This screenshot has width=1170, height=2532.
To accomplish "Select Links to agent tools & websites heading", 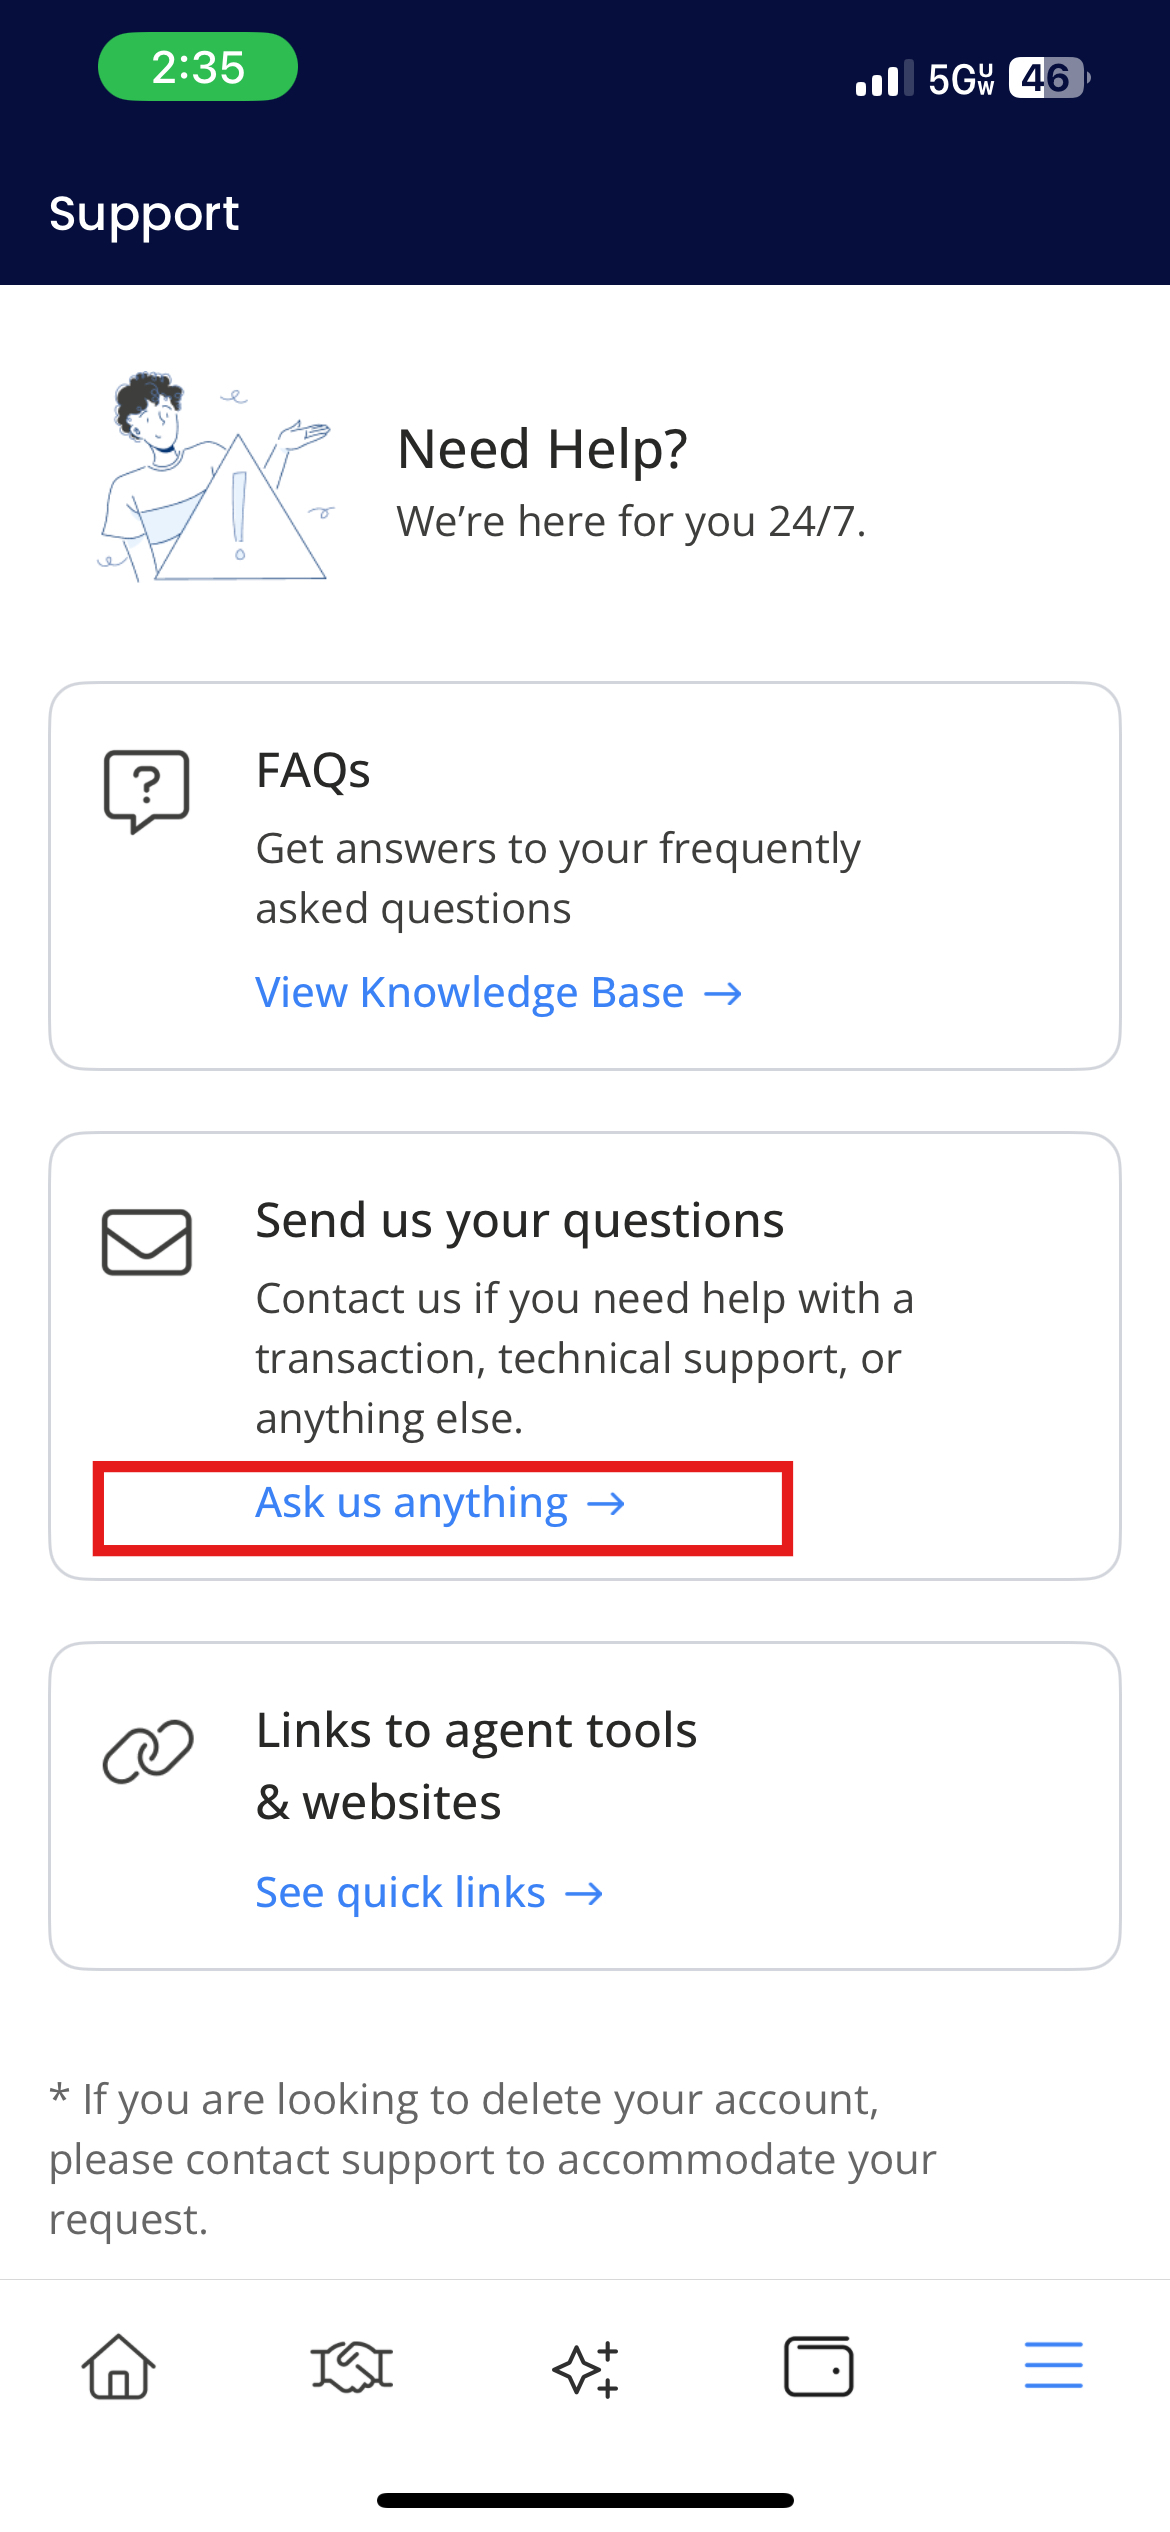I will coord(476,1766).
